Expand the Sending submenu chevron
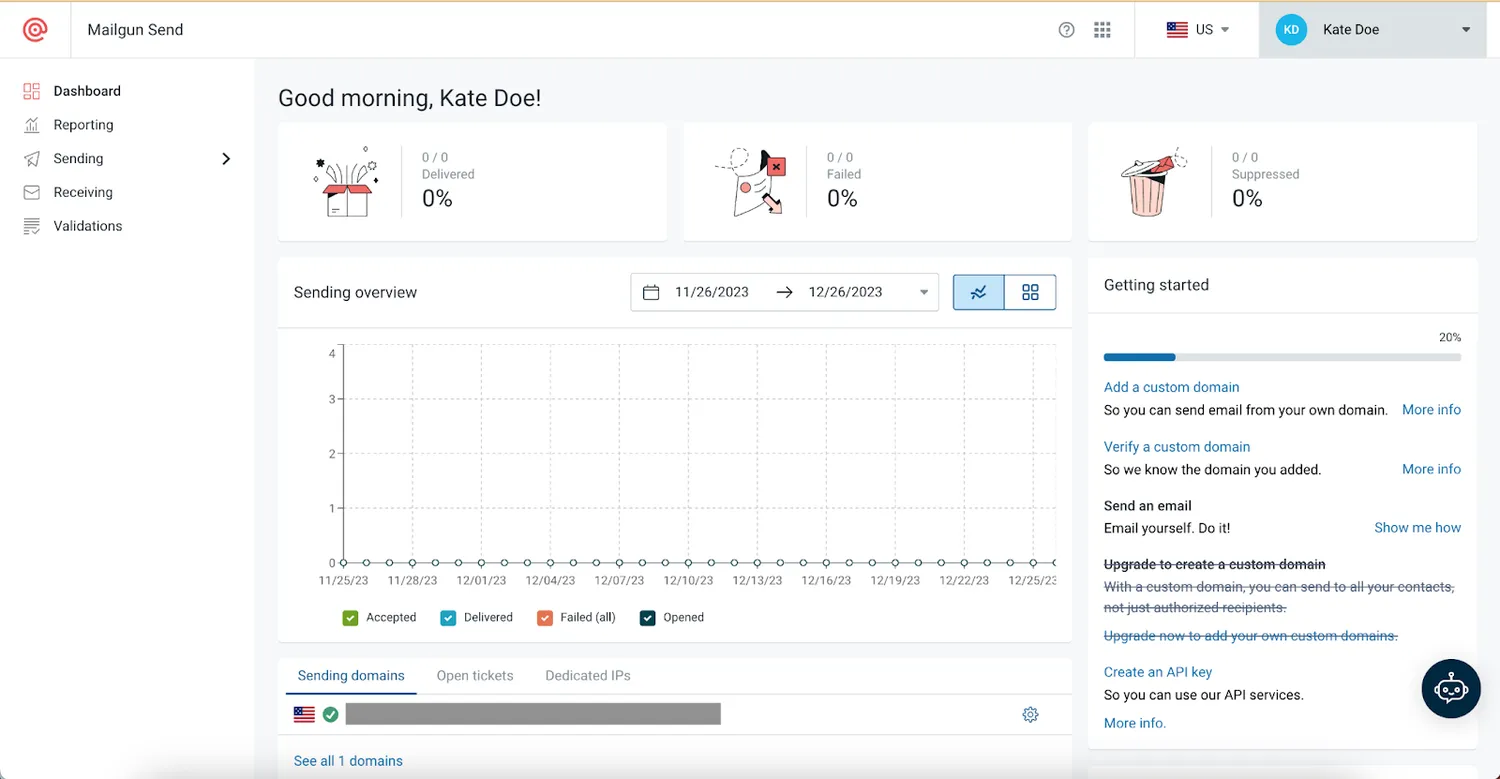1500x779 pixels. pos(226,159)
